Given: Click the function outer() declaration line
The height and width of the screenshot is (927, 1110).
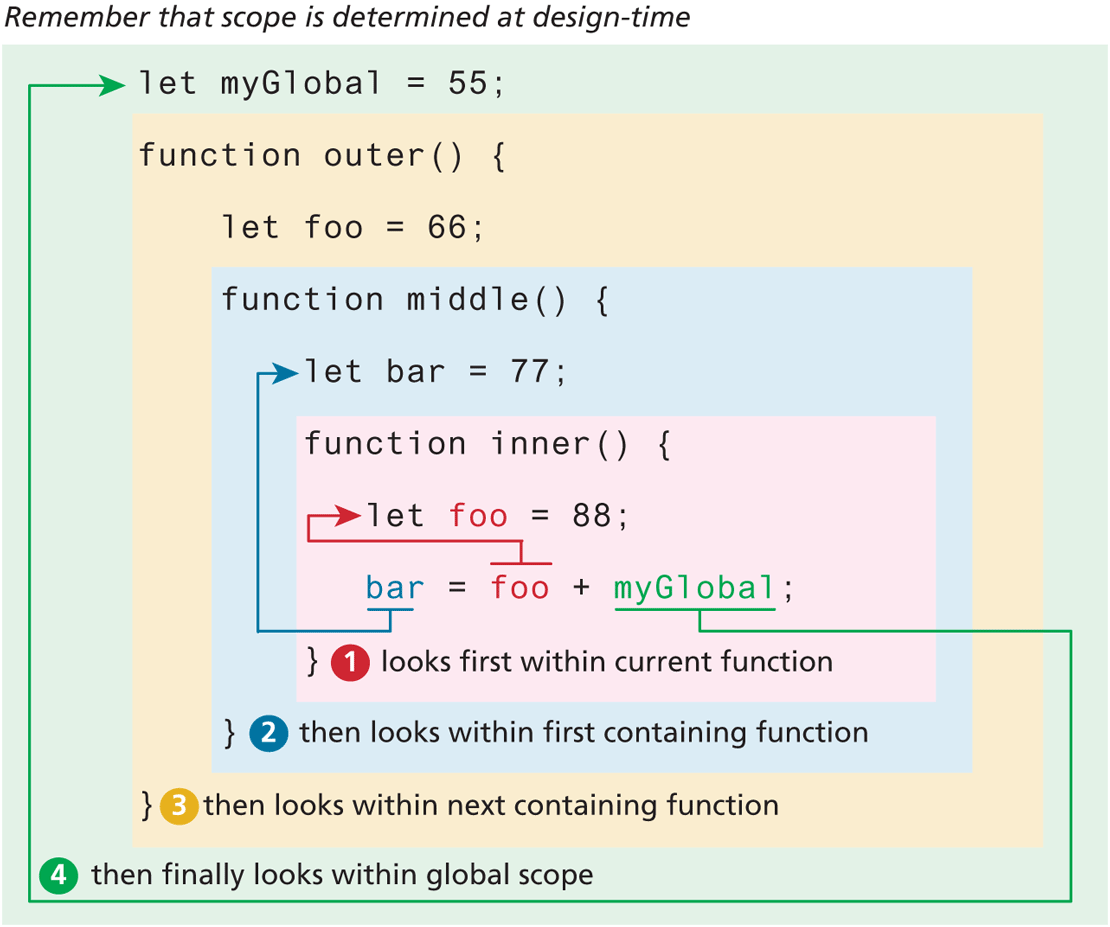Looking at the screenshot, I should pyautogui.click(x=321, y=156).
